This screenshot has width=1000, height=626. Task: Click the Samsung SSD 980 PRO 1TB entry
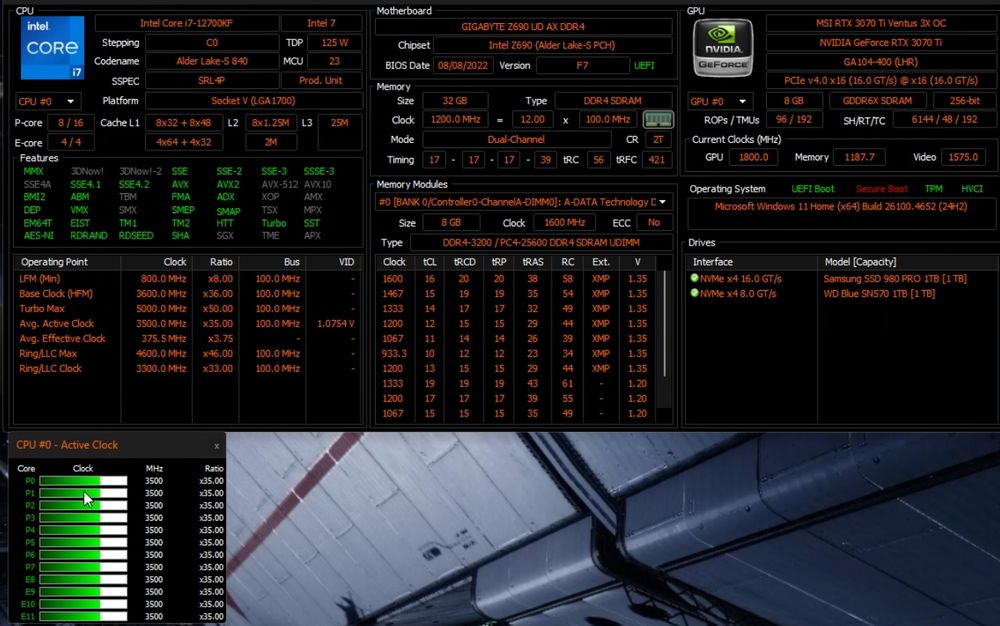(x=895, y=279)
